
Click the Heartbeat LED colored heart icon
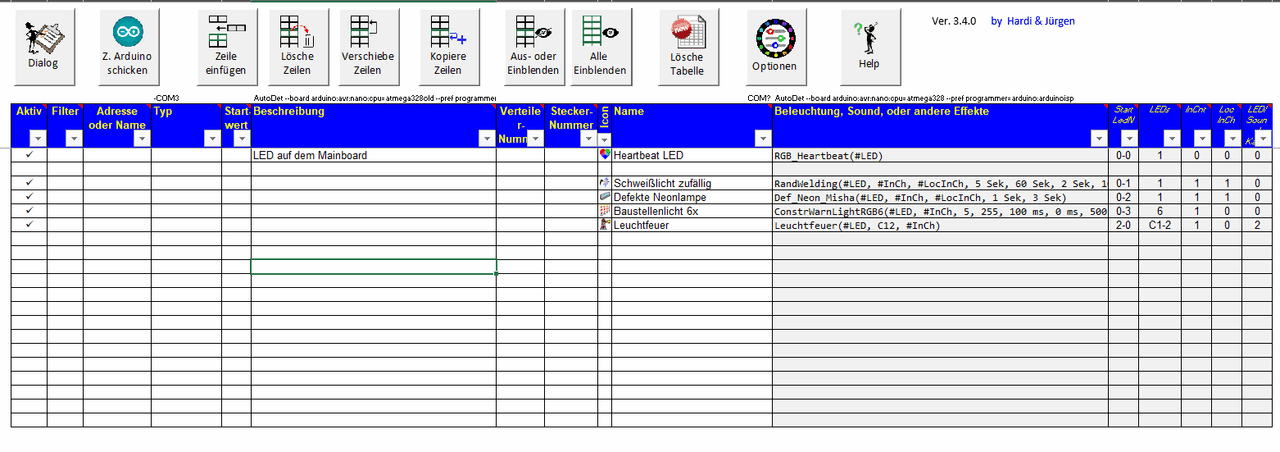point(604,155)
